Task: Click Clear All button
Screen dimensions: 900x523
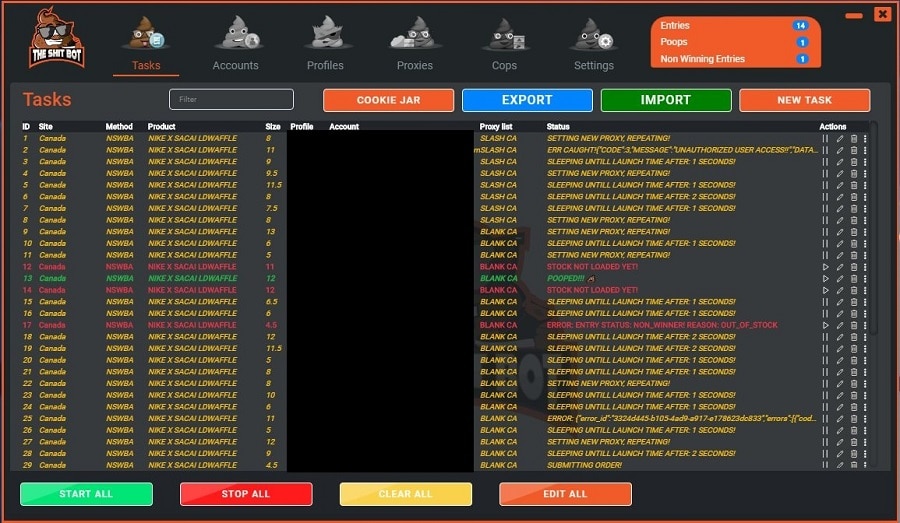Action: [405, 494]
